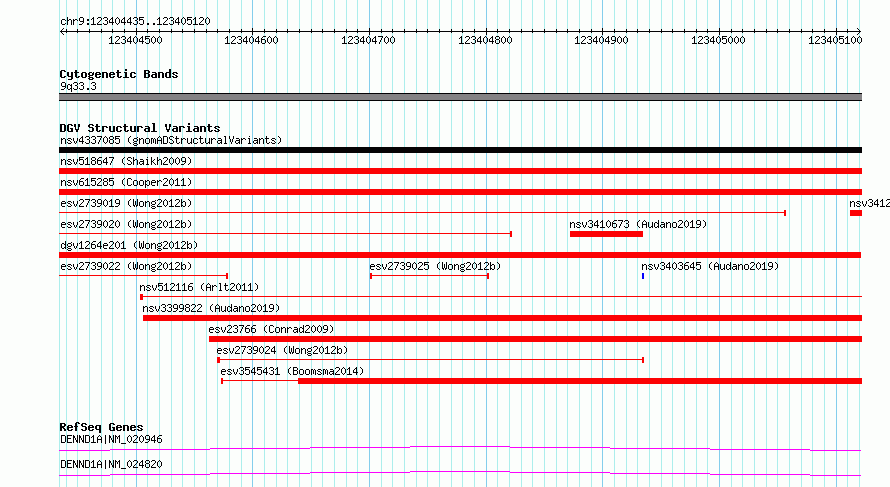
Task: Click ruler position 123404500
Action: 135,40
